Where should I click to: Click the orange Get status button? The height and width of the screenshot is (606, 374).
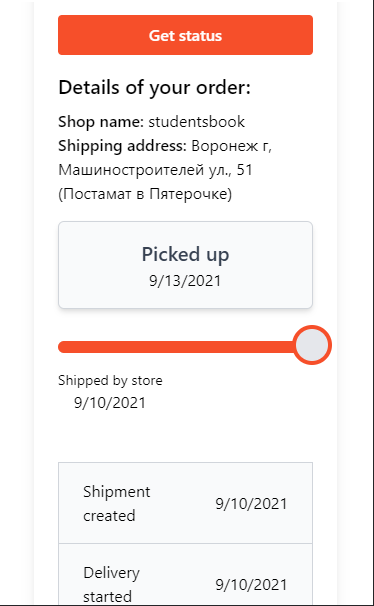point(185,35)
